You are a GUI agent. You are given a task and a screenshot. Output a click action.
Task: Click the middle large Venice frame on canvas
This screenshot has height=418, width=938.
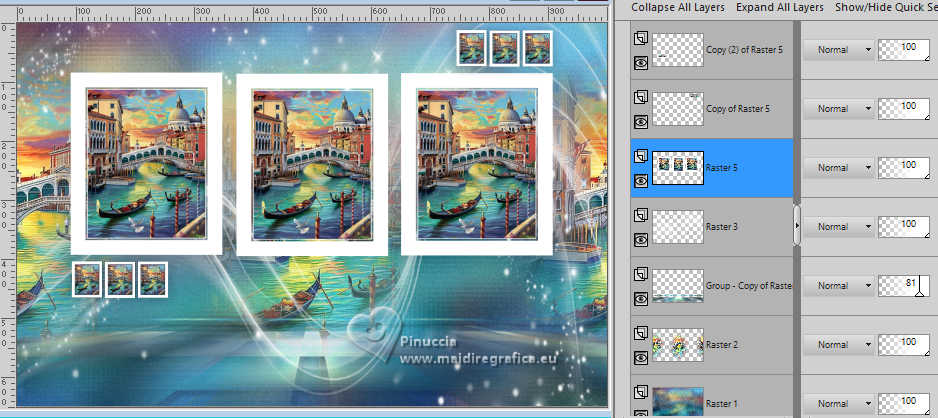pyautogui.click(x=312, y=164)
